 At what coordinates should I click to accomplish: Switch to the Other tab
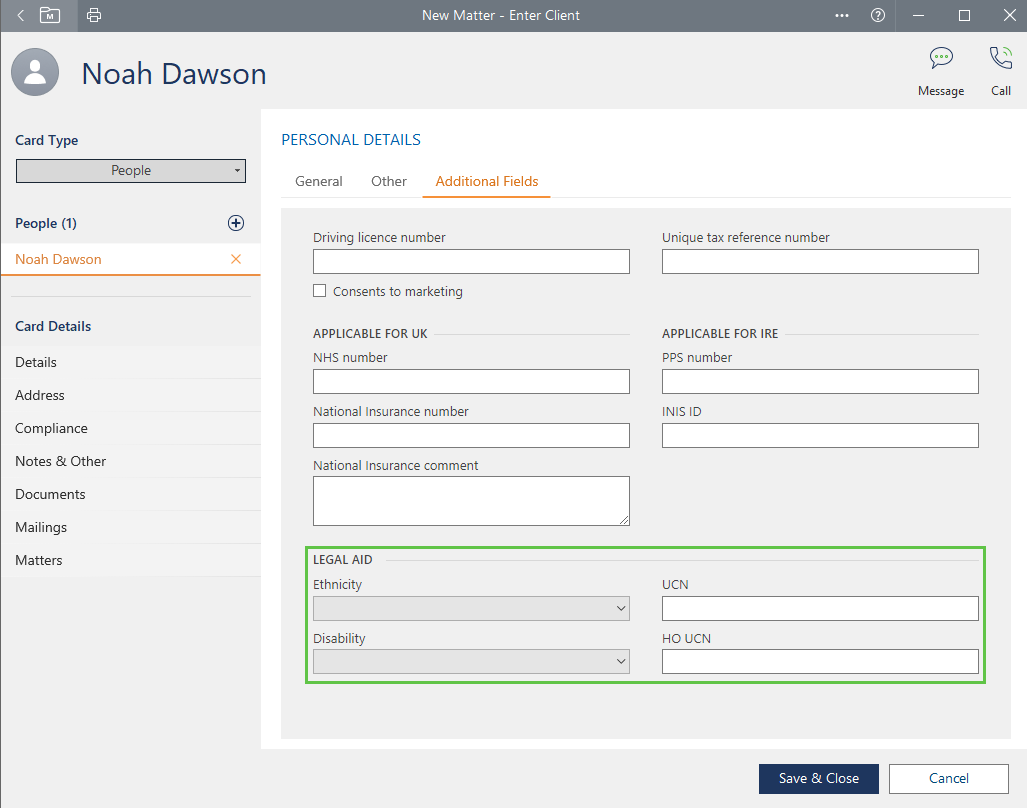[389, 181]
